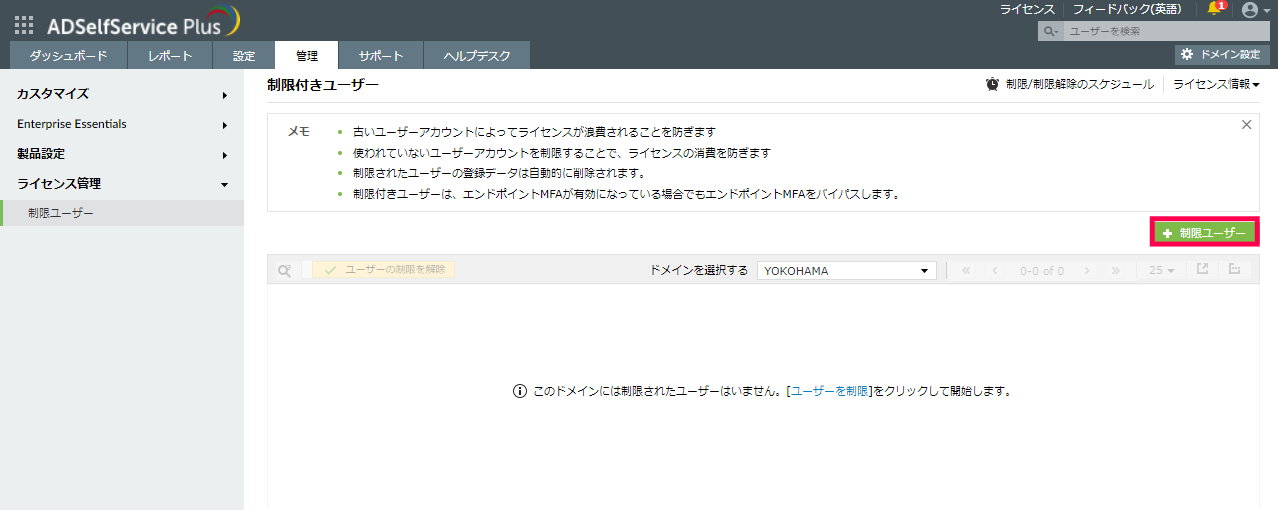Click the 0-0 of 0 pagination text
Image resolution: width=1278 pixels, height=510 pixels.
point(1041,271)
